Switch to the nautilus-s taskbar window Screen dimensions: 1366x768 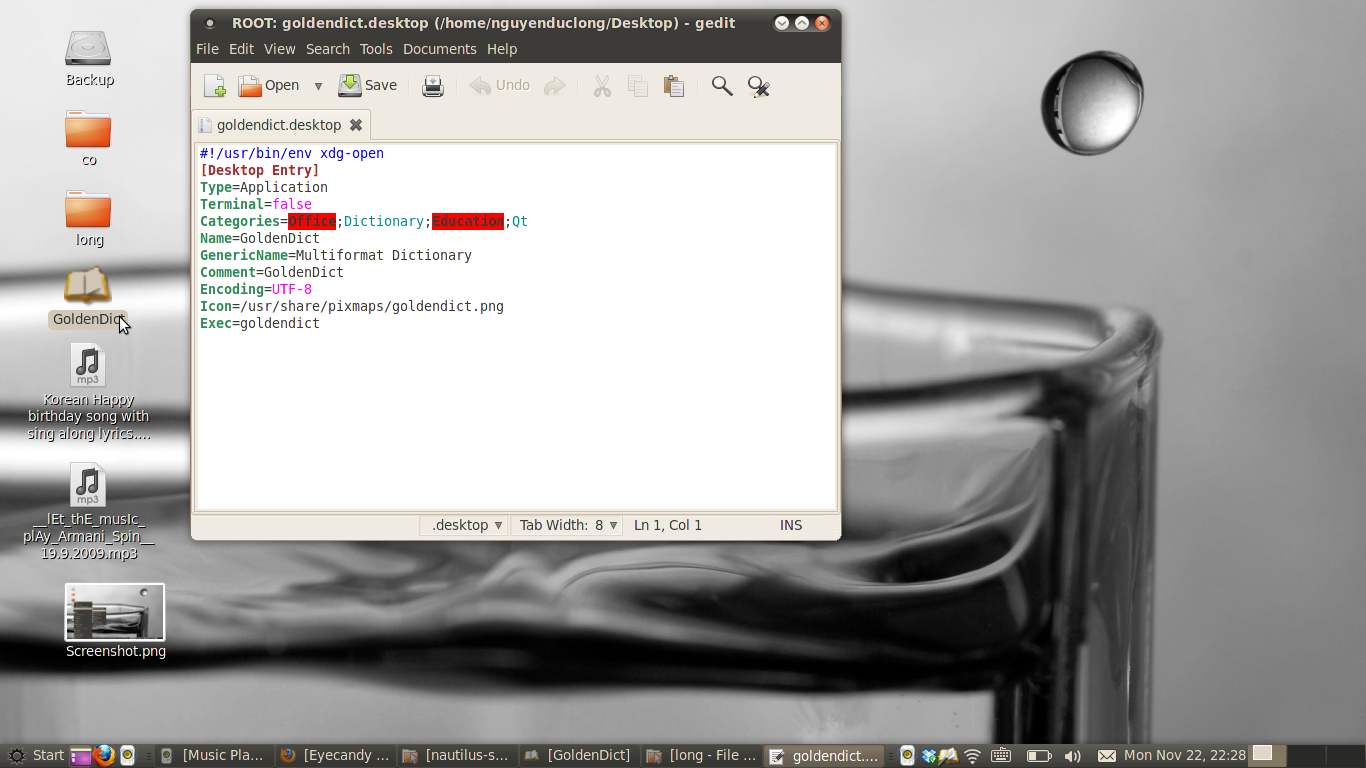click(x=456, y=755)
